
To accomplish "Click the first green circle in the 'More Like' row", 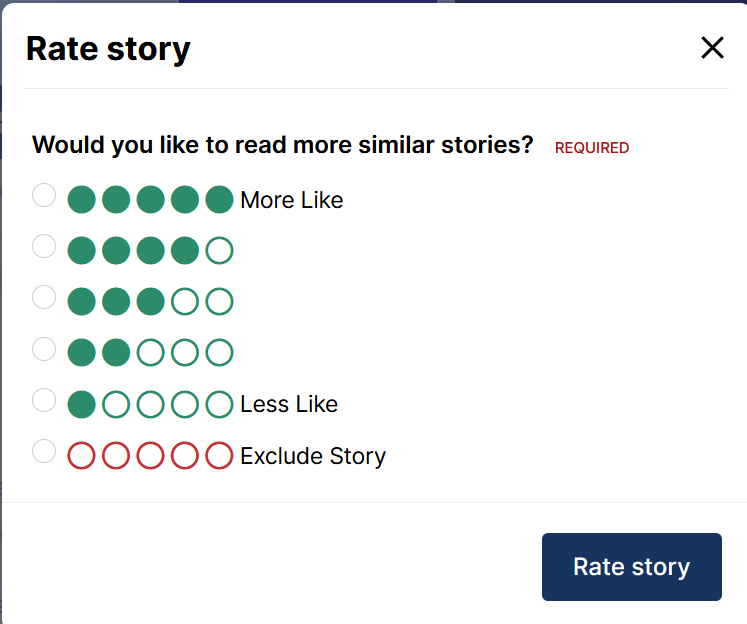I will point(81,200).
